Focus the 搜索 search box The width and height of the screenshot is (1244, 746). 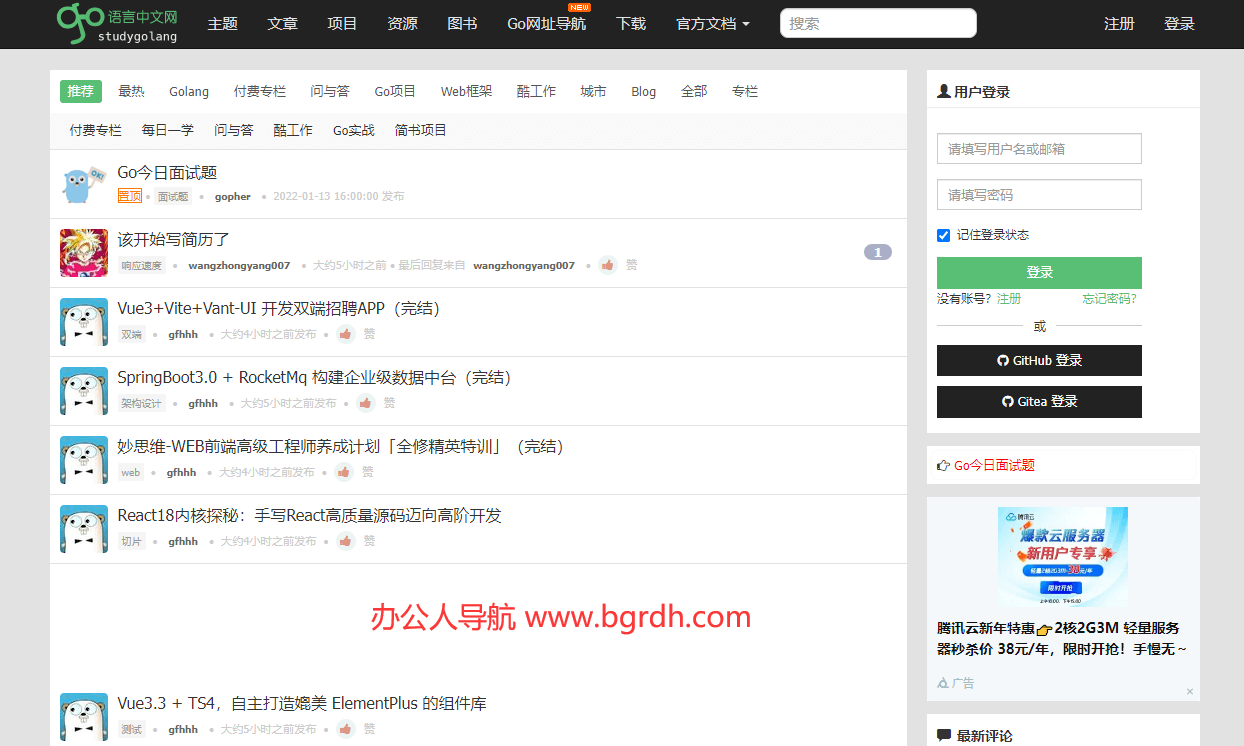[x=878, y=23]
